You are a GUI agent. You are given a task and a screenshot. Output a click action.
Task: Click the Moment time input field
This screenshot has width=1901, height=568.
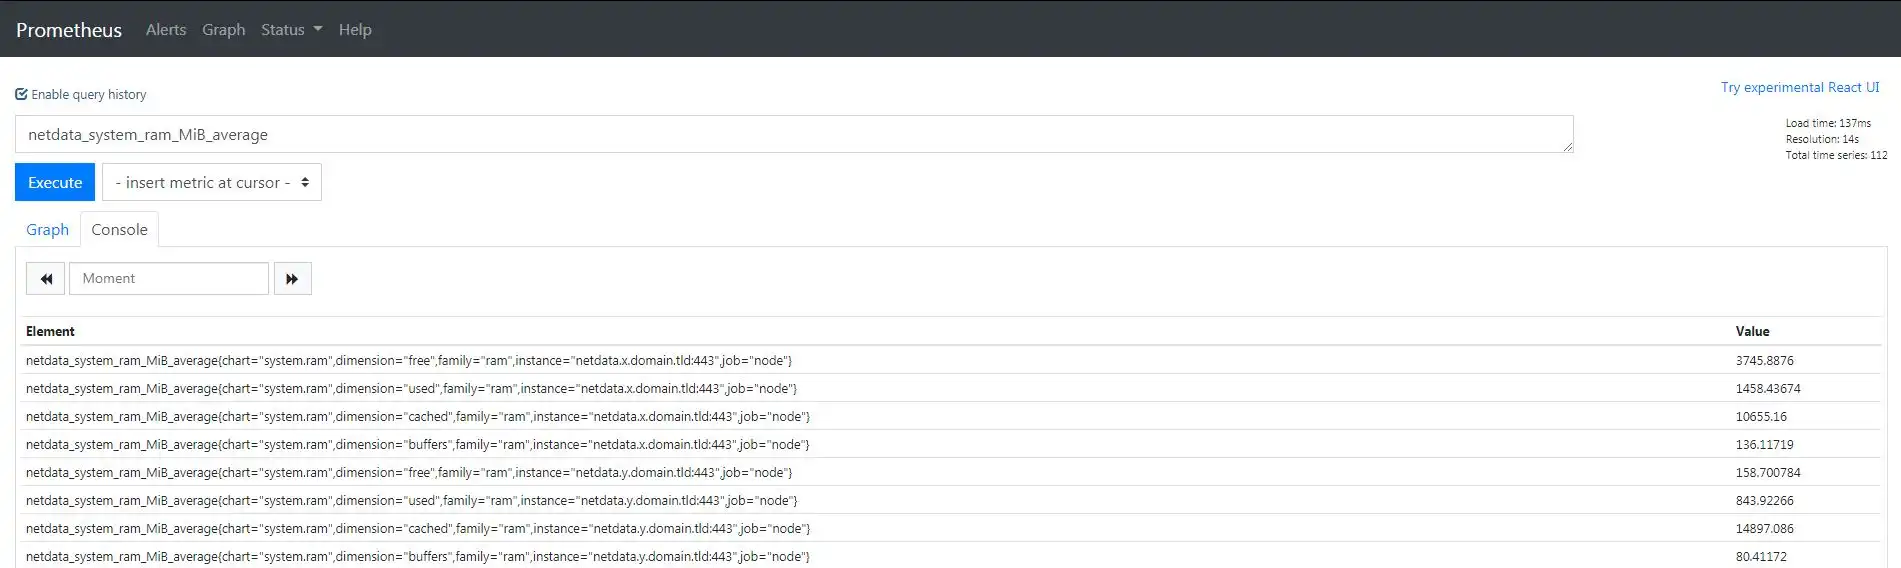[169, 278]
